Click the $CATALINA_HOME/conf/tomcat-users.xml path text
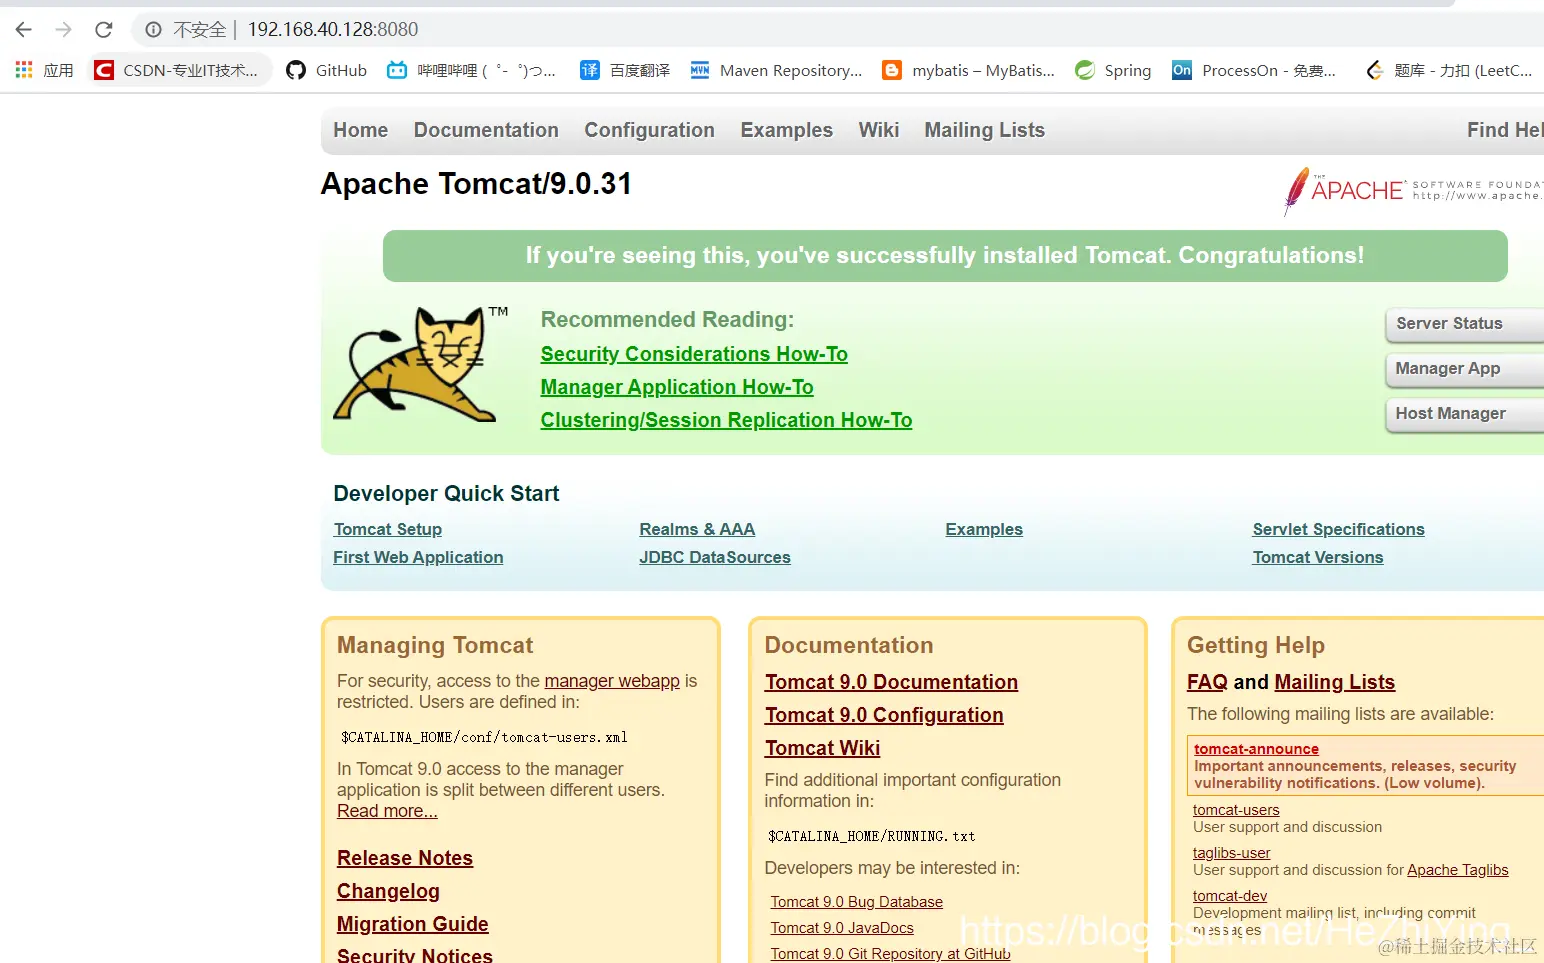The width and height of the screenshot is (1544, 963). point(484,737)
